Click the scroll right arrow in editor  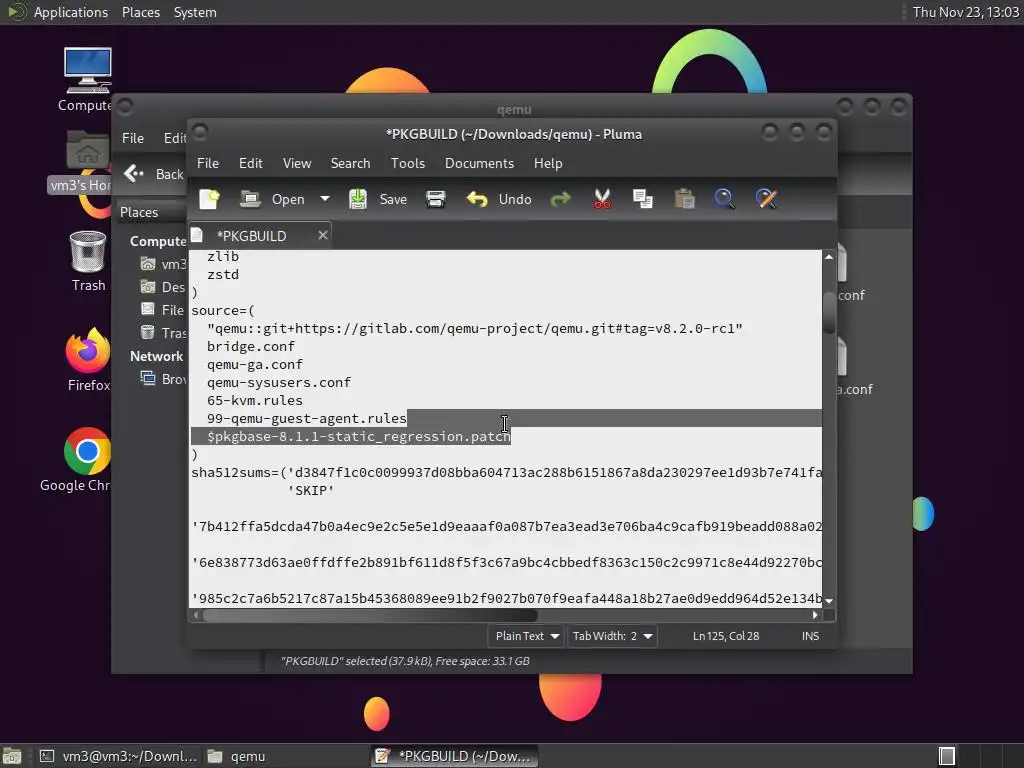click(x=815, y=615)
